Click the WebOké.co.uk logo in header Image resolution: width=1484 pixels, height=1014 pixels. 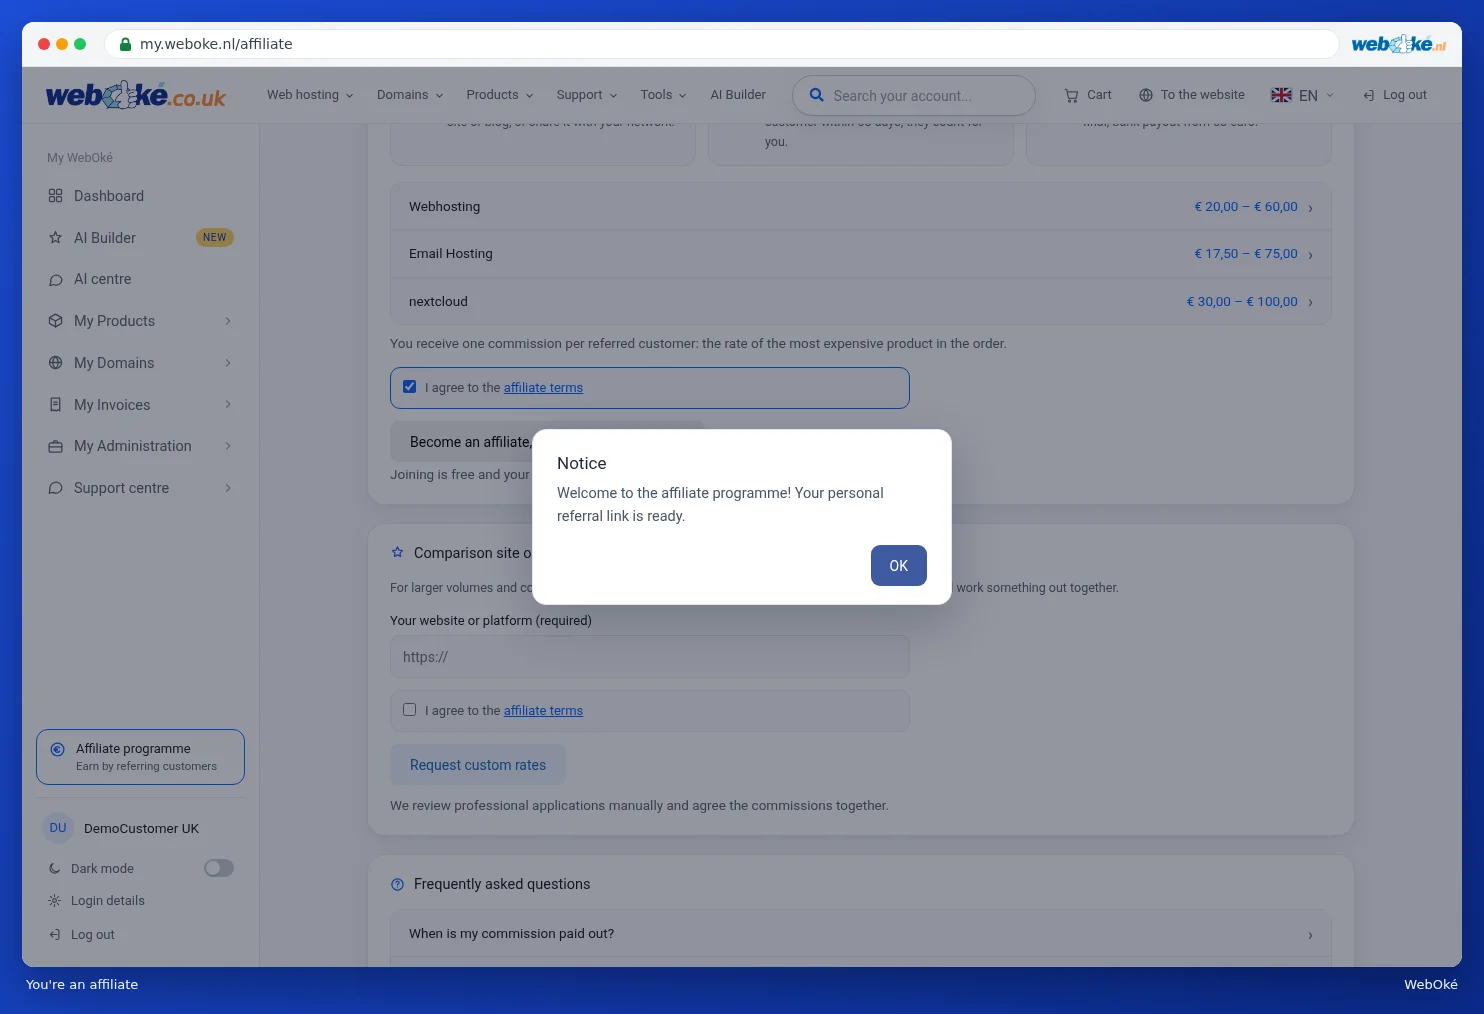click(x=136, y=95)
